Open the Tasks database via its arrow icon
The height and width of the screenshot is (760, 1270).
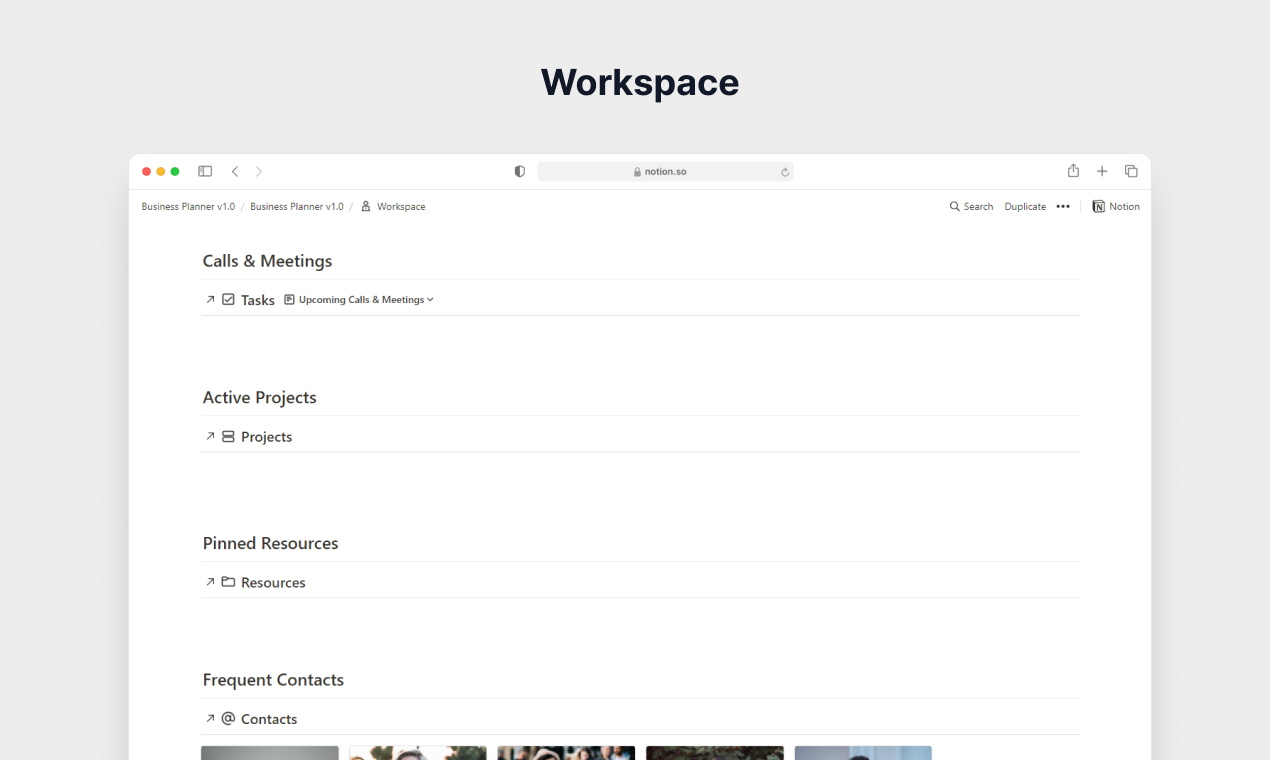coord(210,299)
